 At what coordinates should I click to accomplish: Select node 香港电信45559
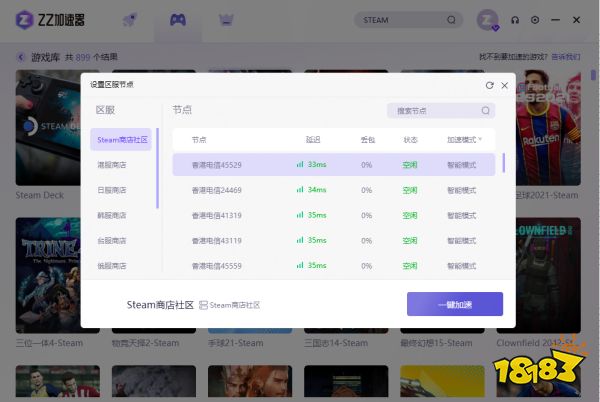click(334, 266)
